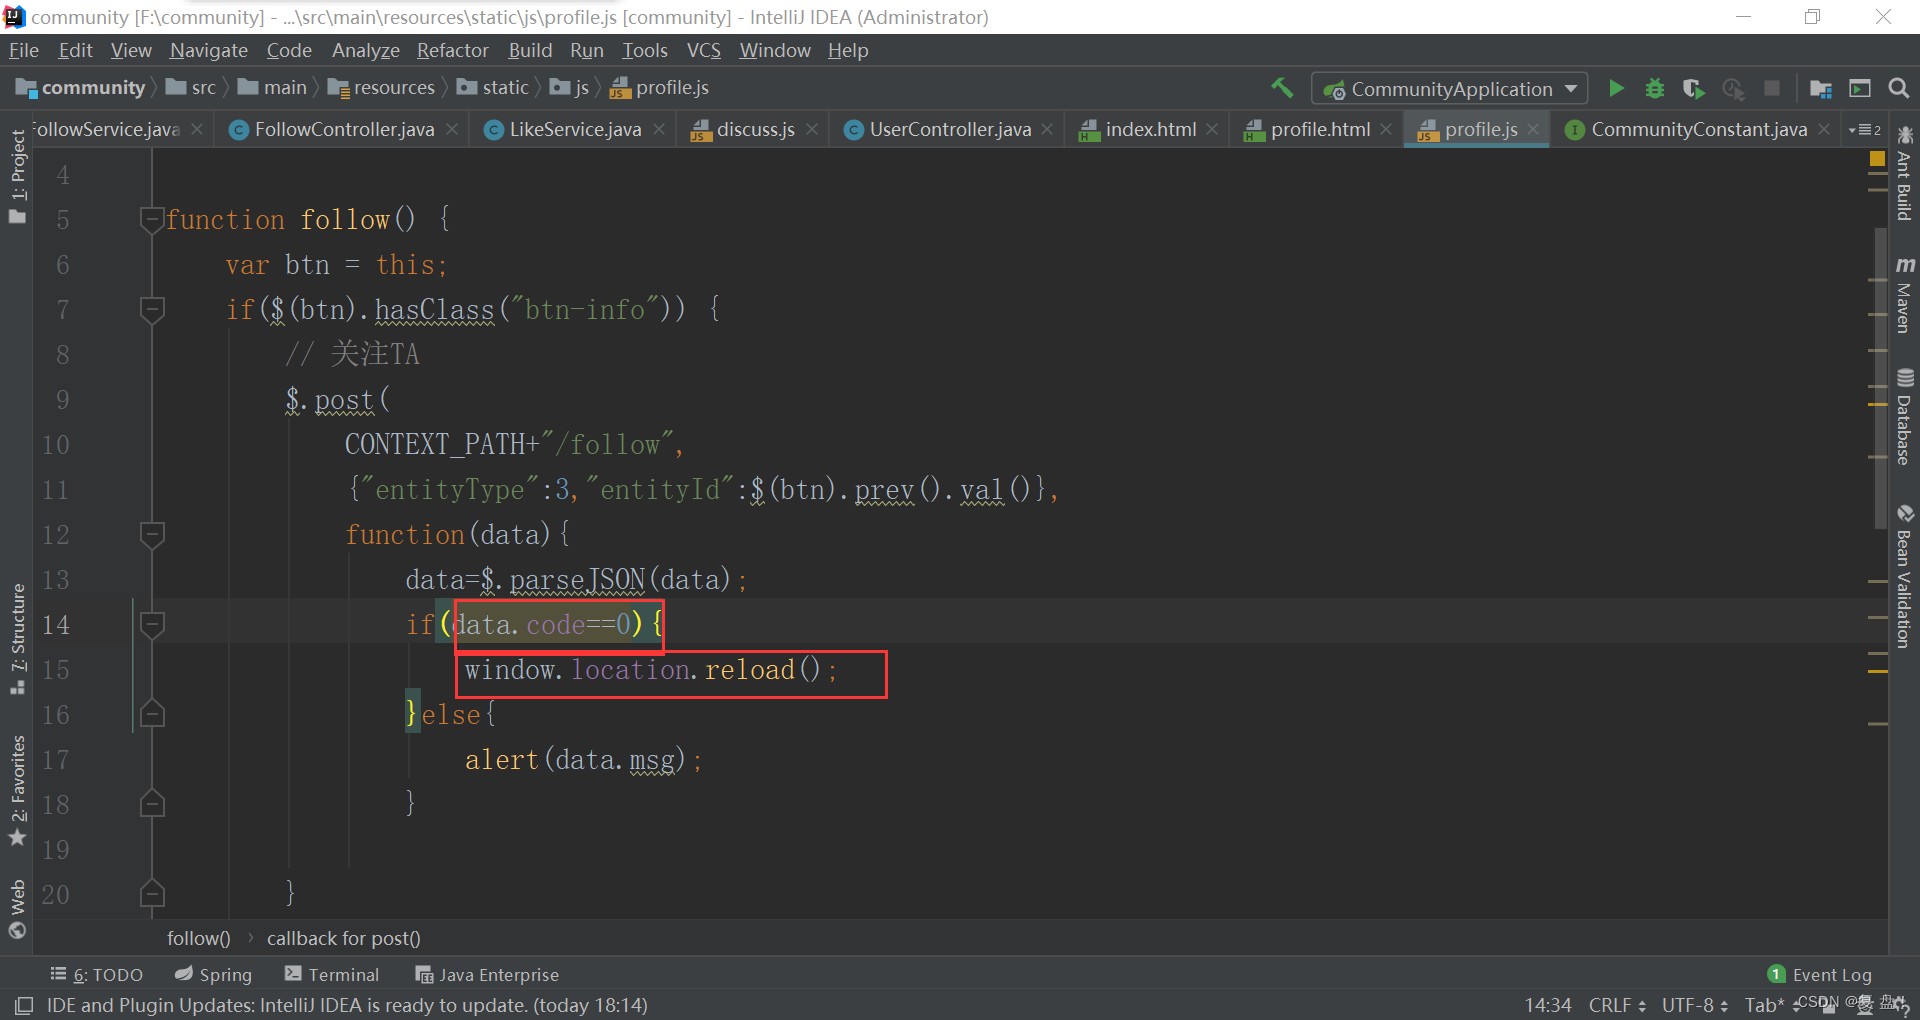Screen dimensions: 1920x1020
Task: Open the File menu
Action: 24,50
